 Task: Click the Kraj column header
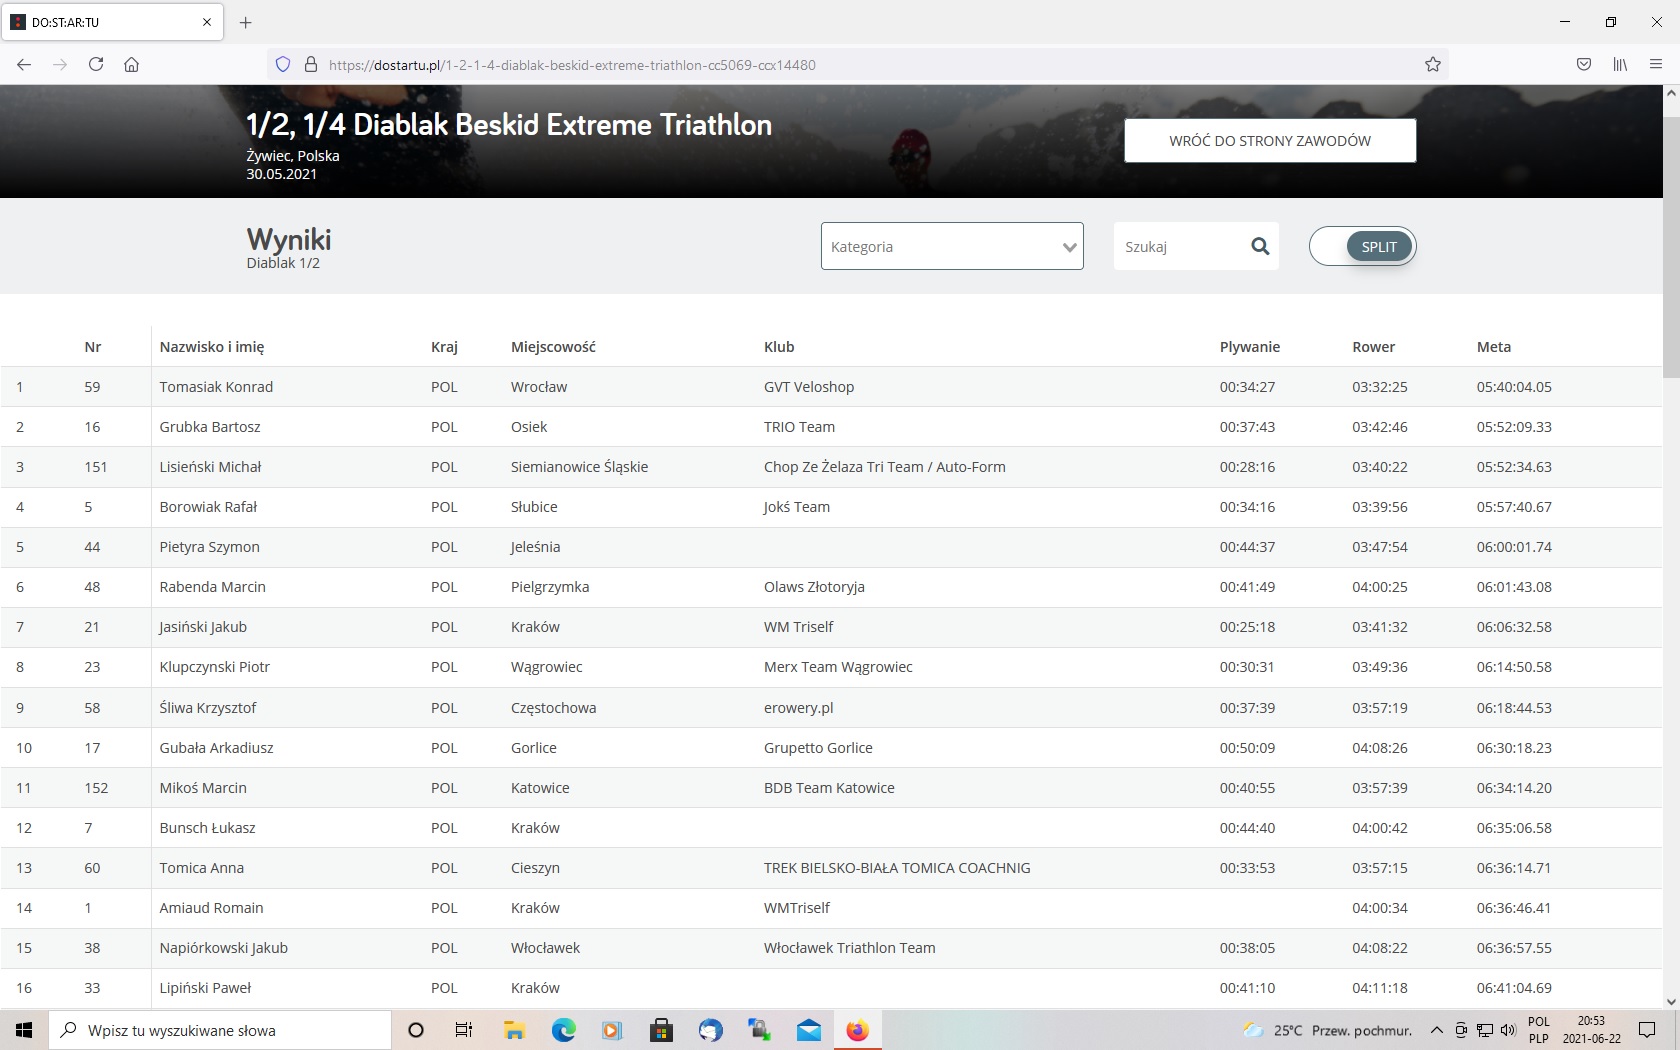444,347
